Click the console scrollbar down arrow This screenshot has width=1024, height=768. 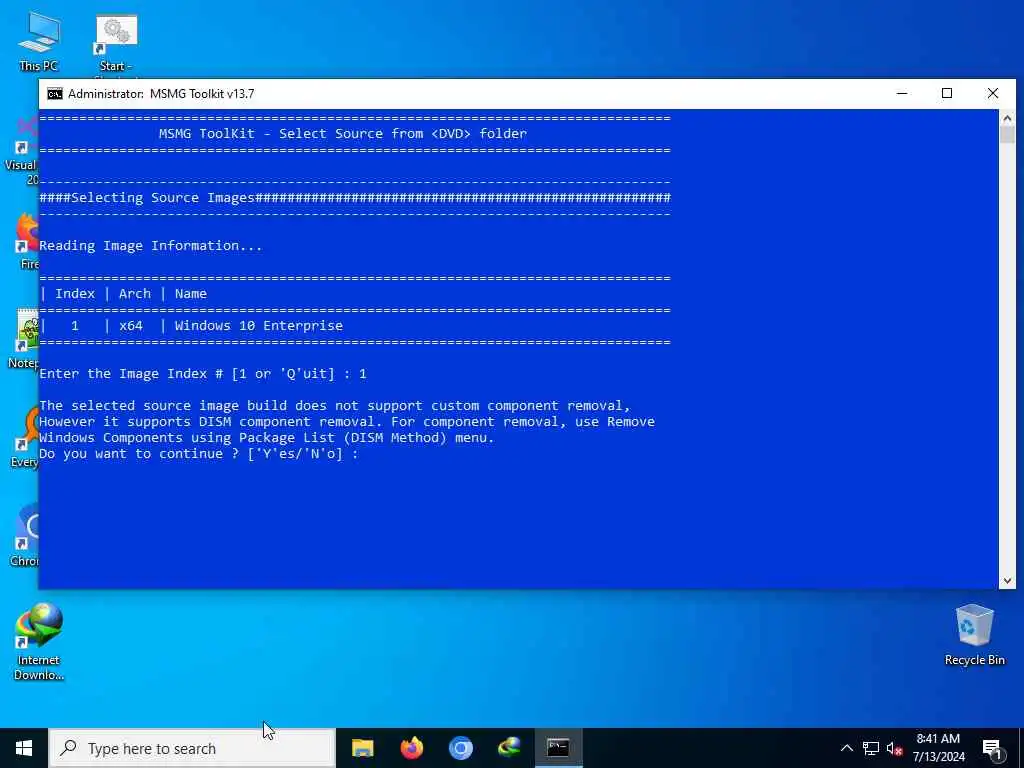[1007, 581]
